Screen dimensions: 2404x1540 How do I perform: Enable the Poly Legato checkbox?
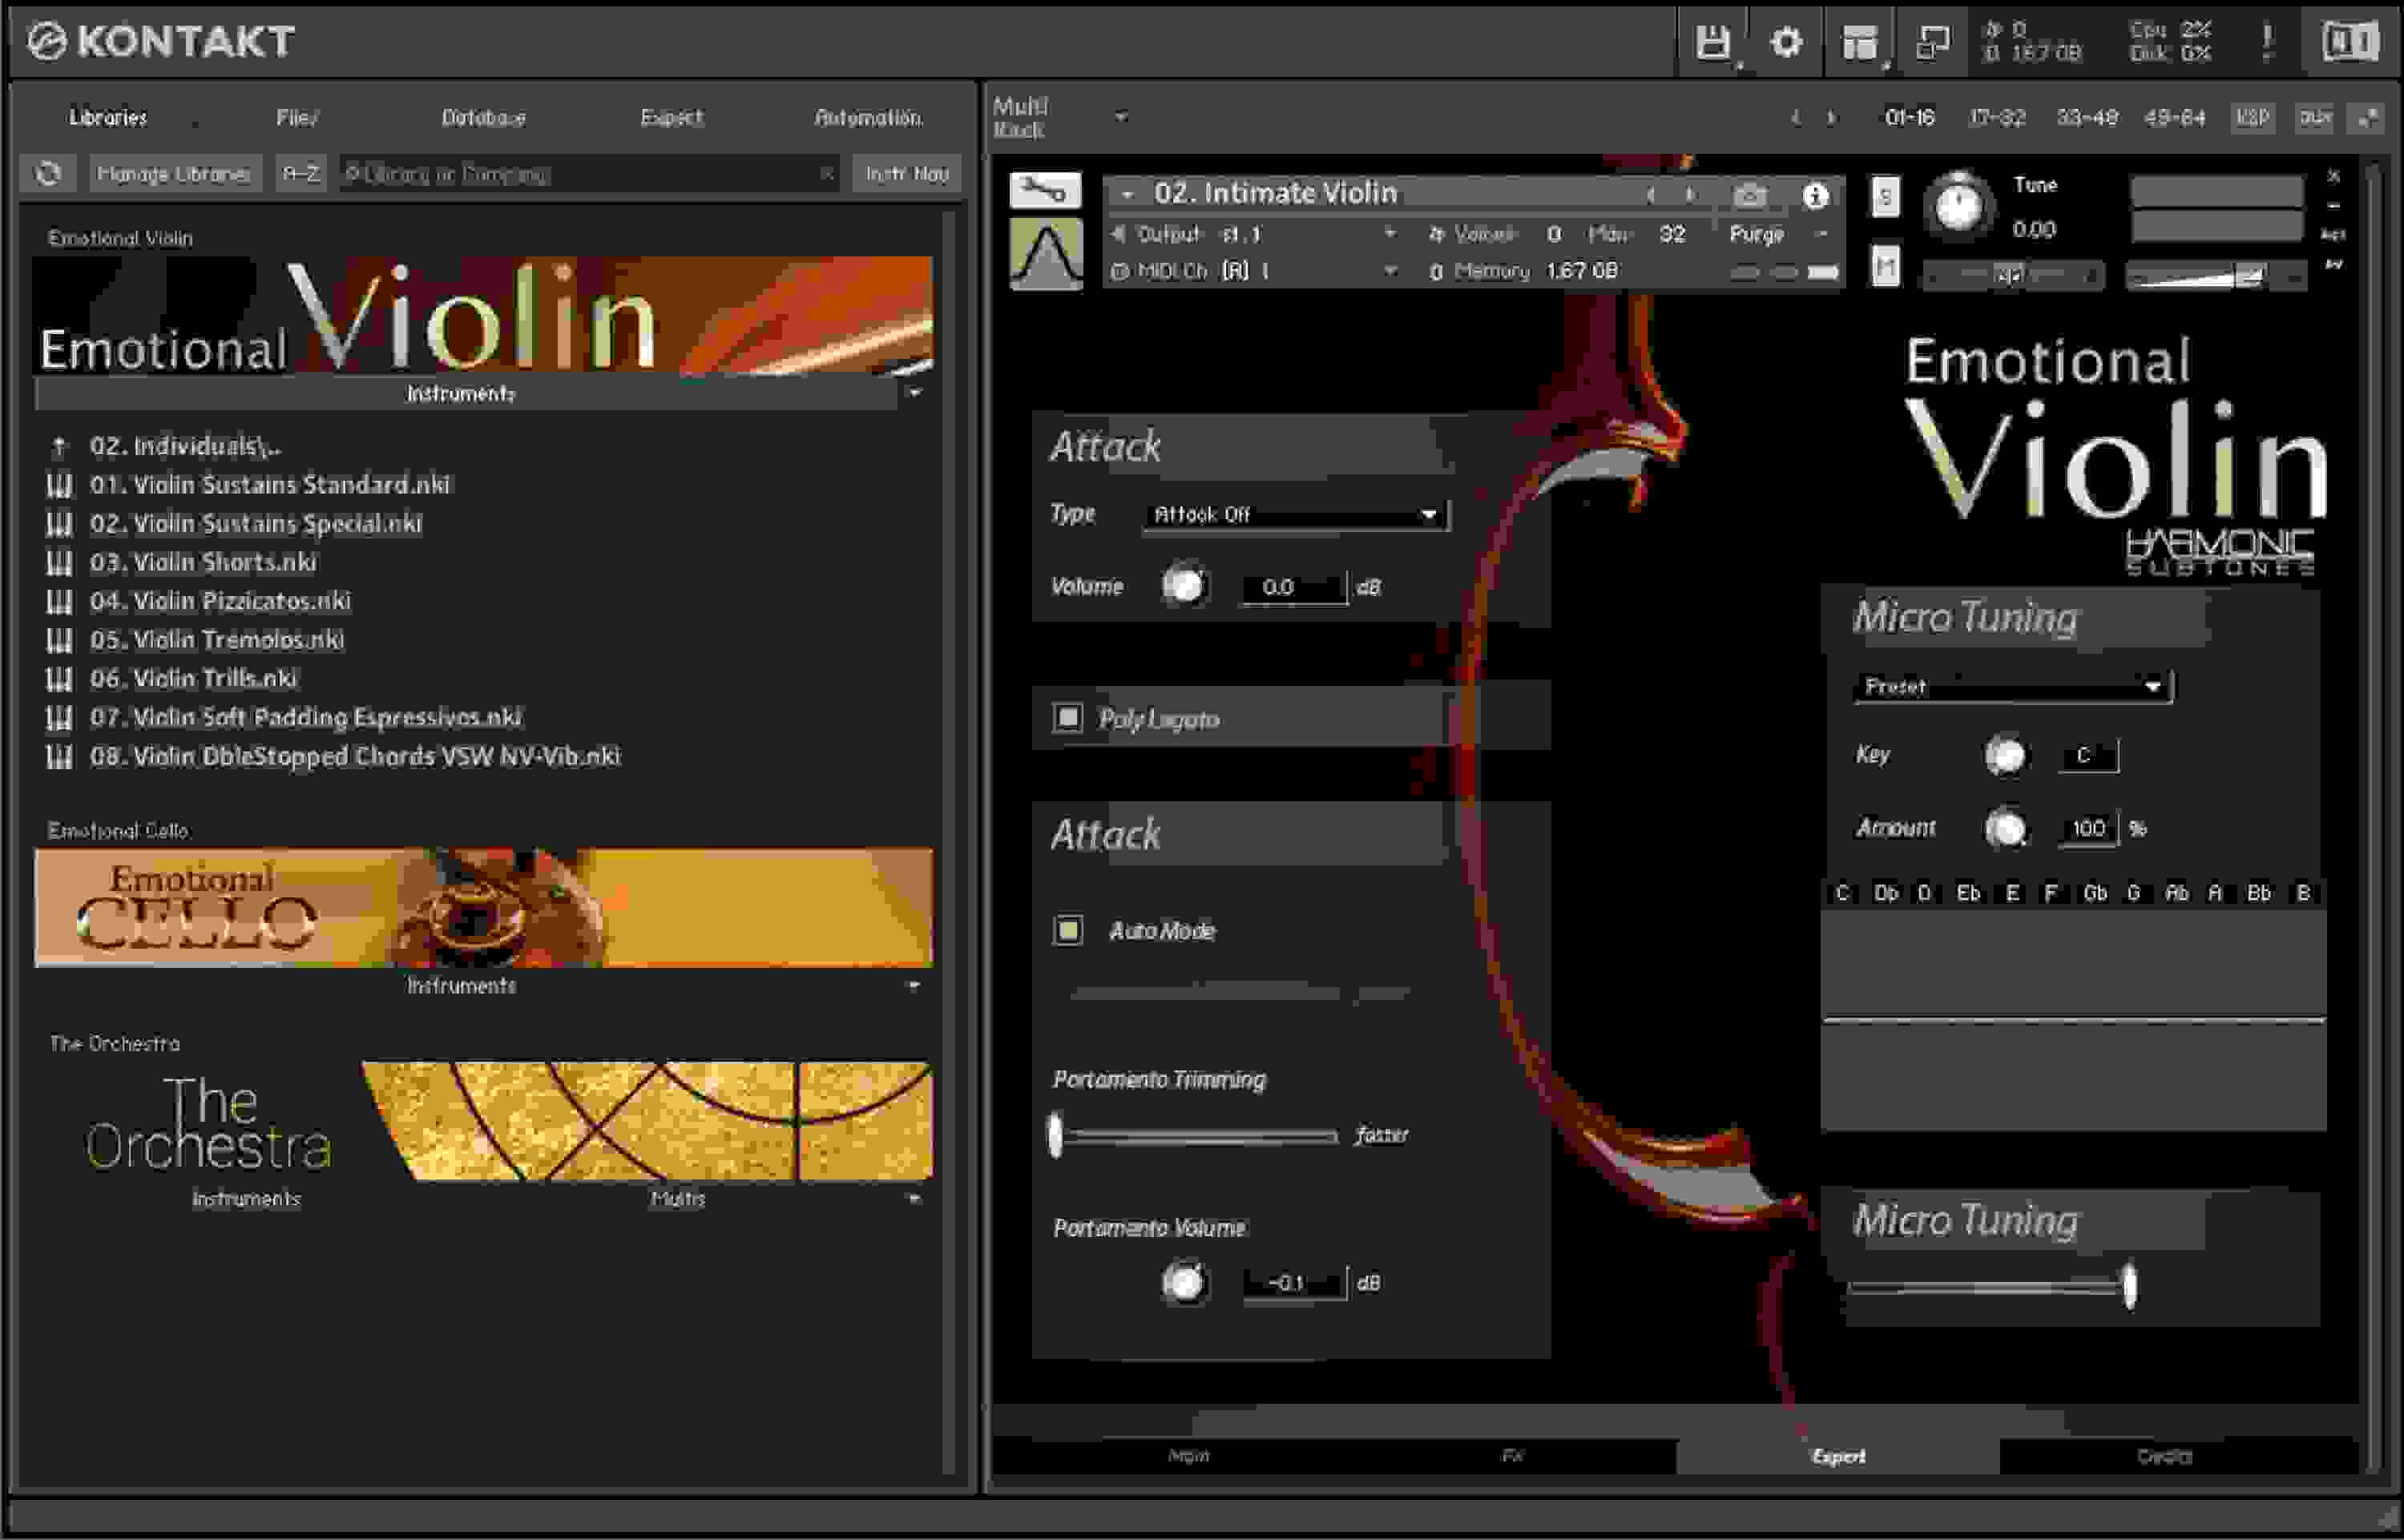1068,717
